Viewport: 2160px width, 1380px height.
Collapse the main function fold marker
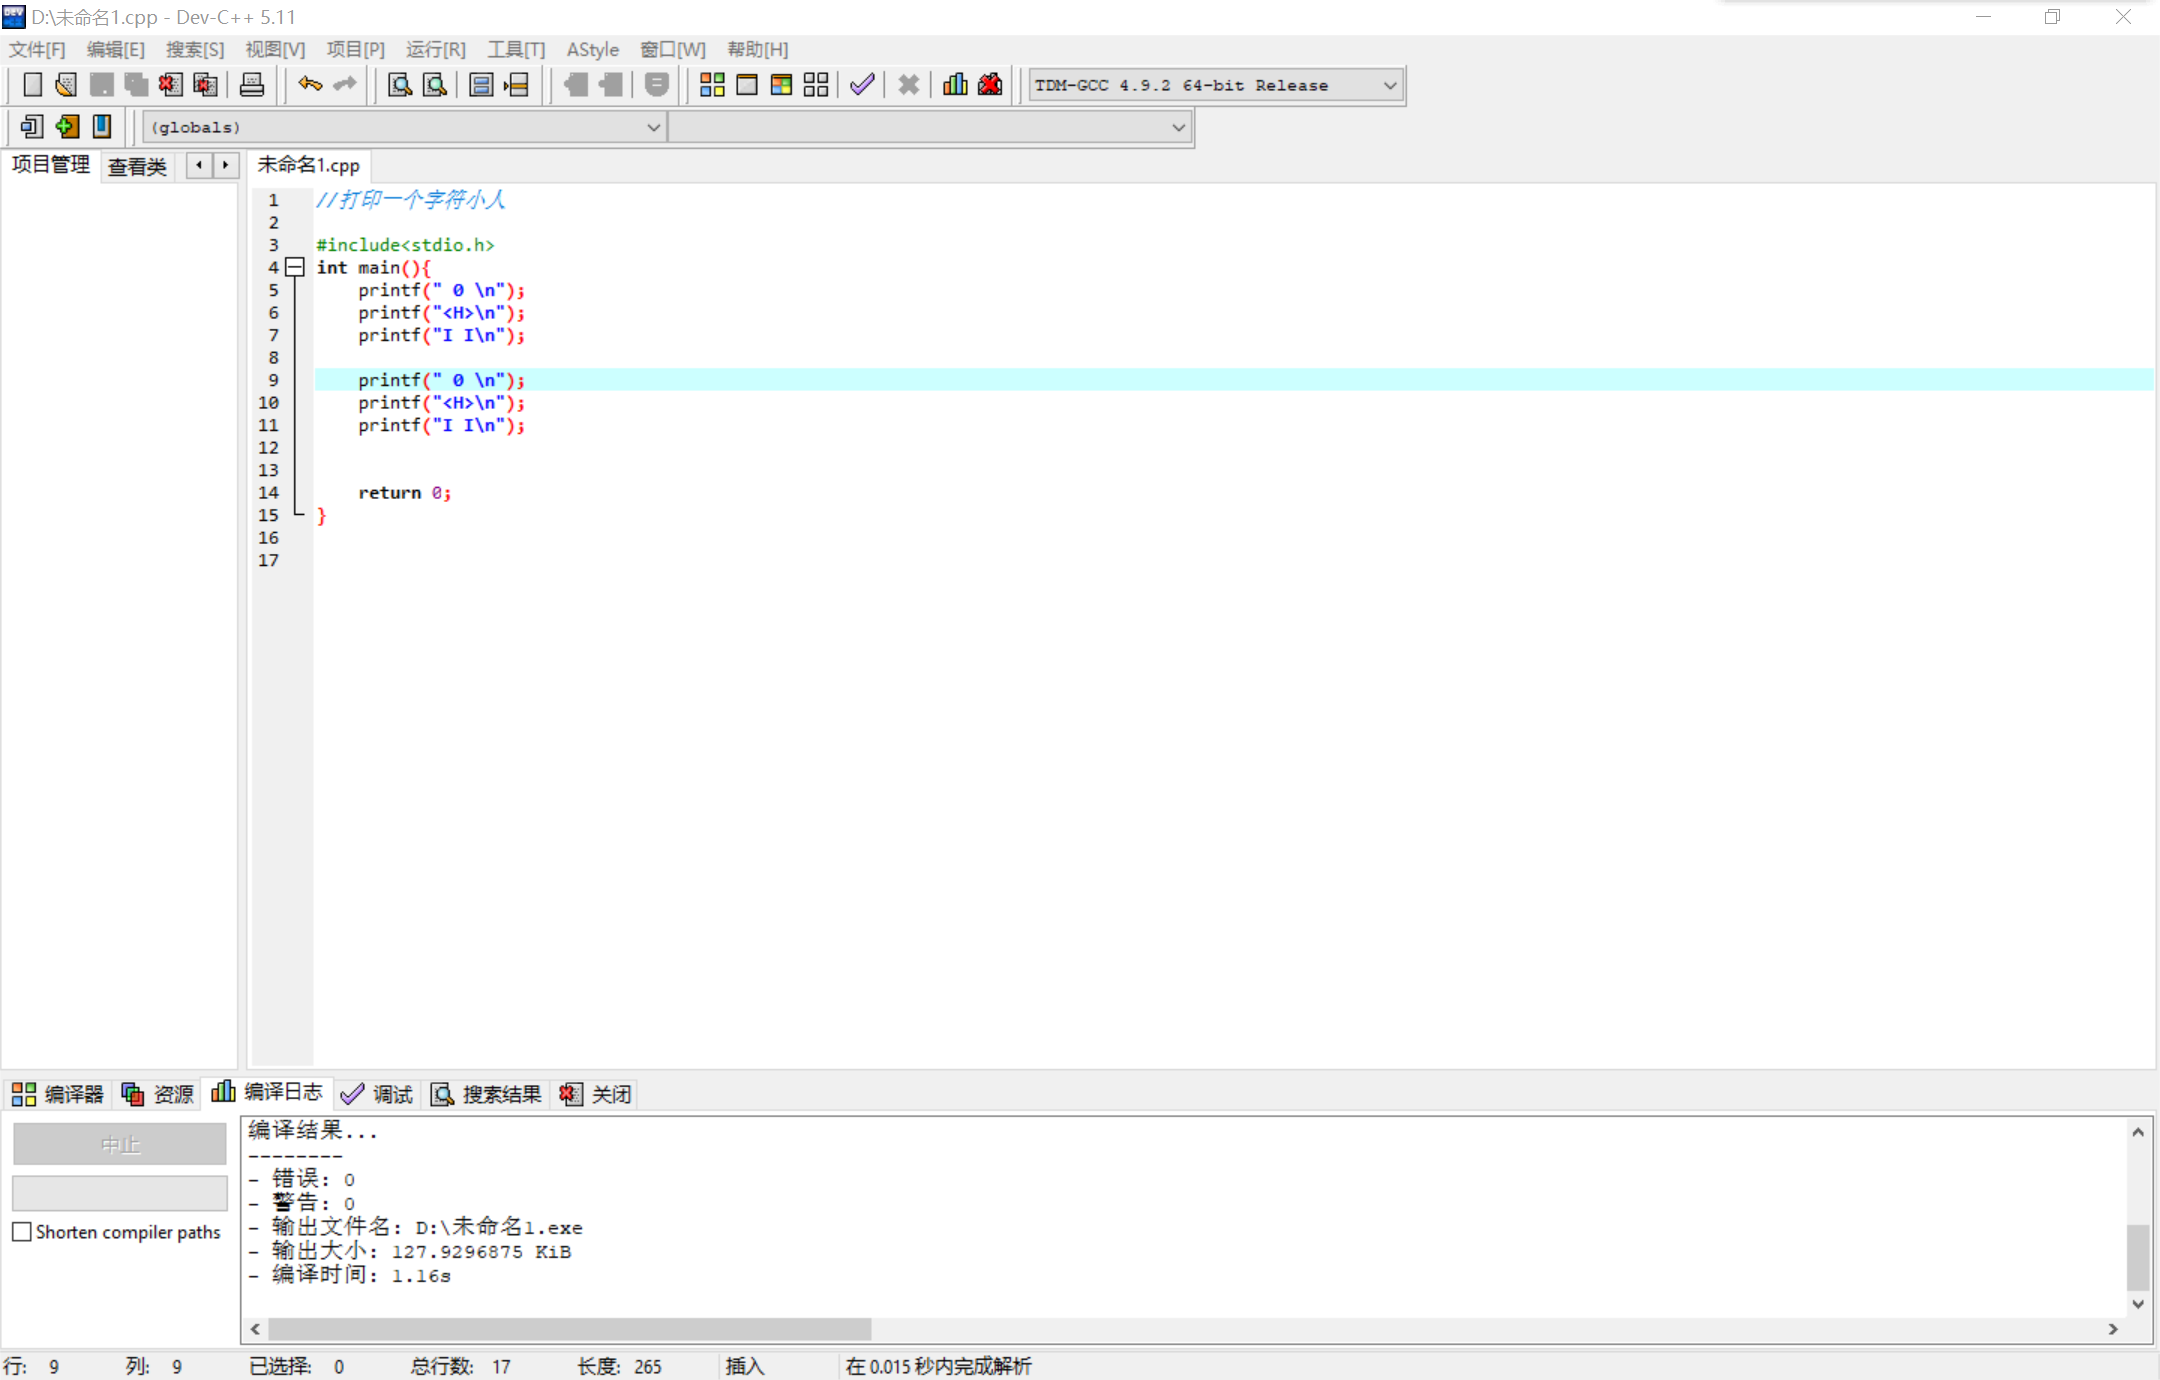[295, 267]
